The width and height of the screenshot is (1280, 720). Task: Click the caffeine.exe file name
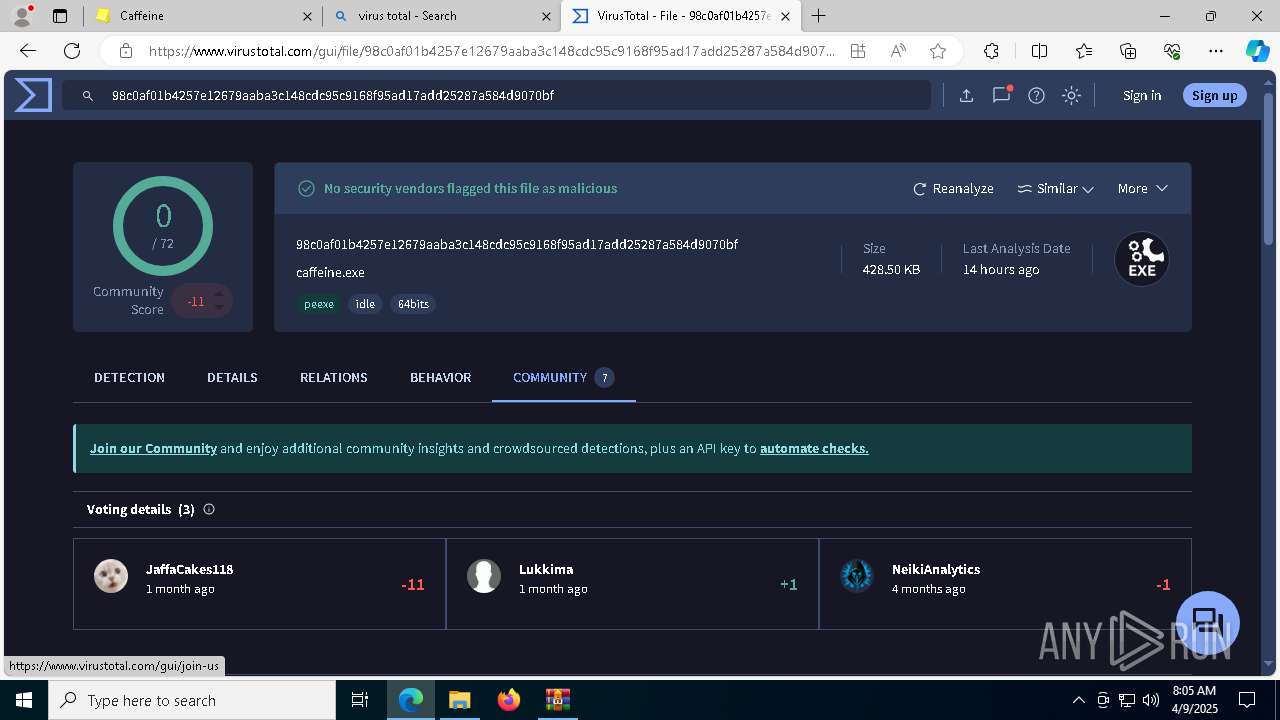[330, 272]
